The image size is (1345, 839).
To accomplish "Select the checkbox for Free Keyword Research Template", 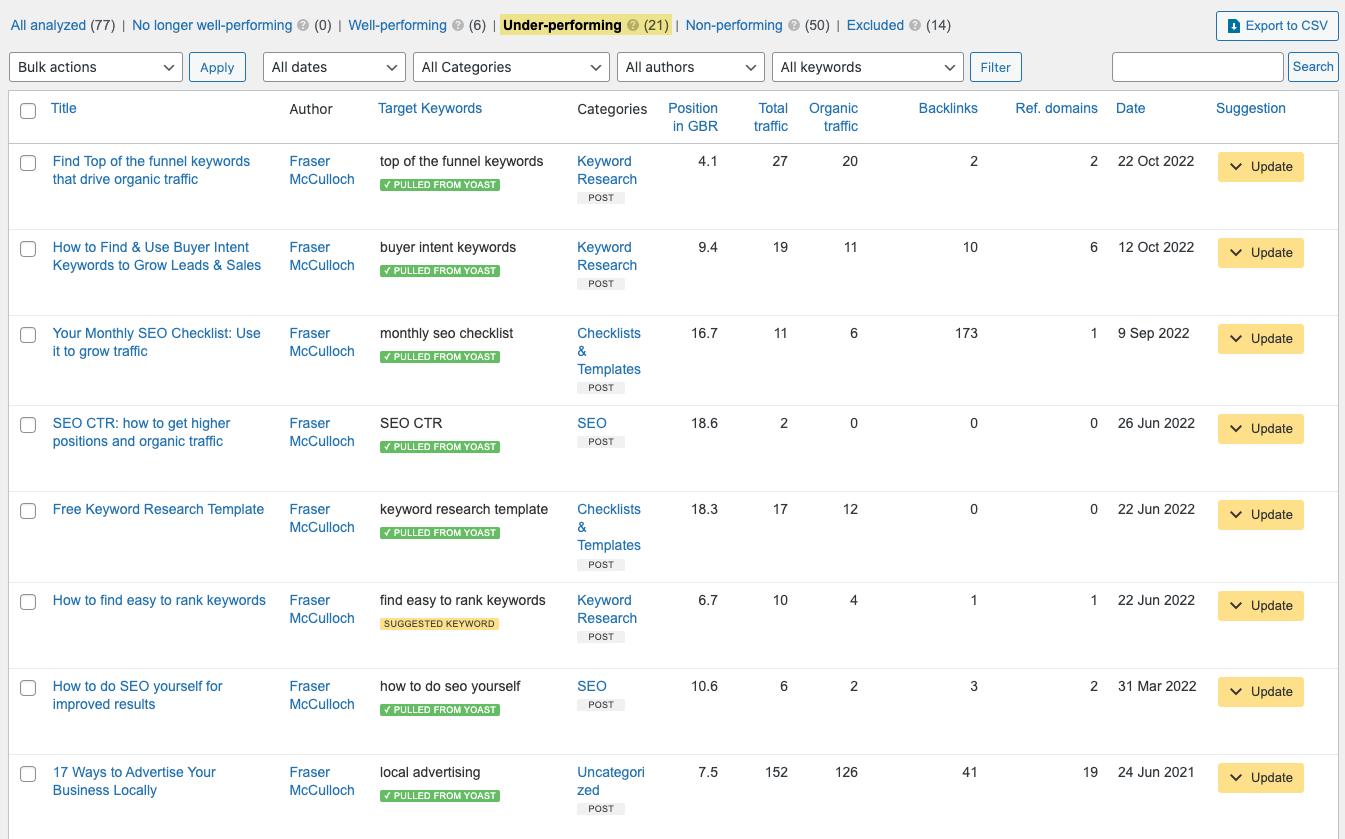I will (28, 511).
